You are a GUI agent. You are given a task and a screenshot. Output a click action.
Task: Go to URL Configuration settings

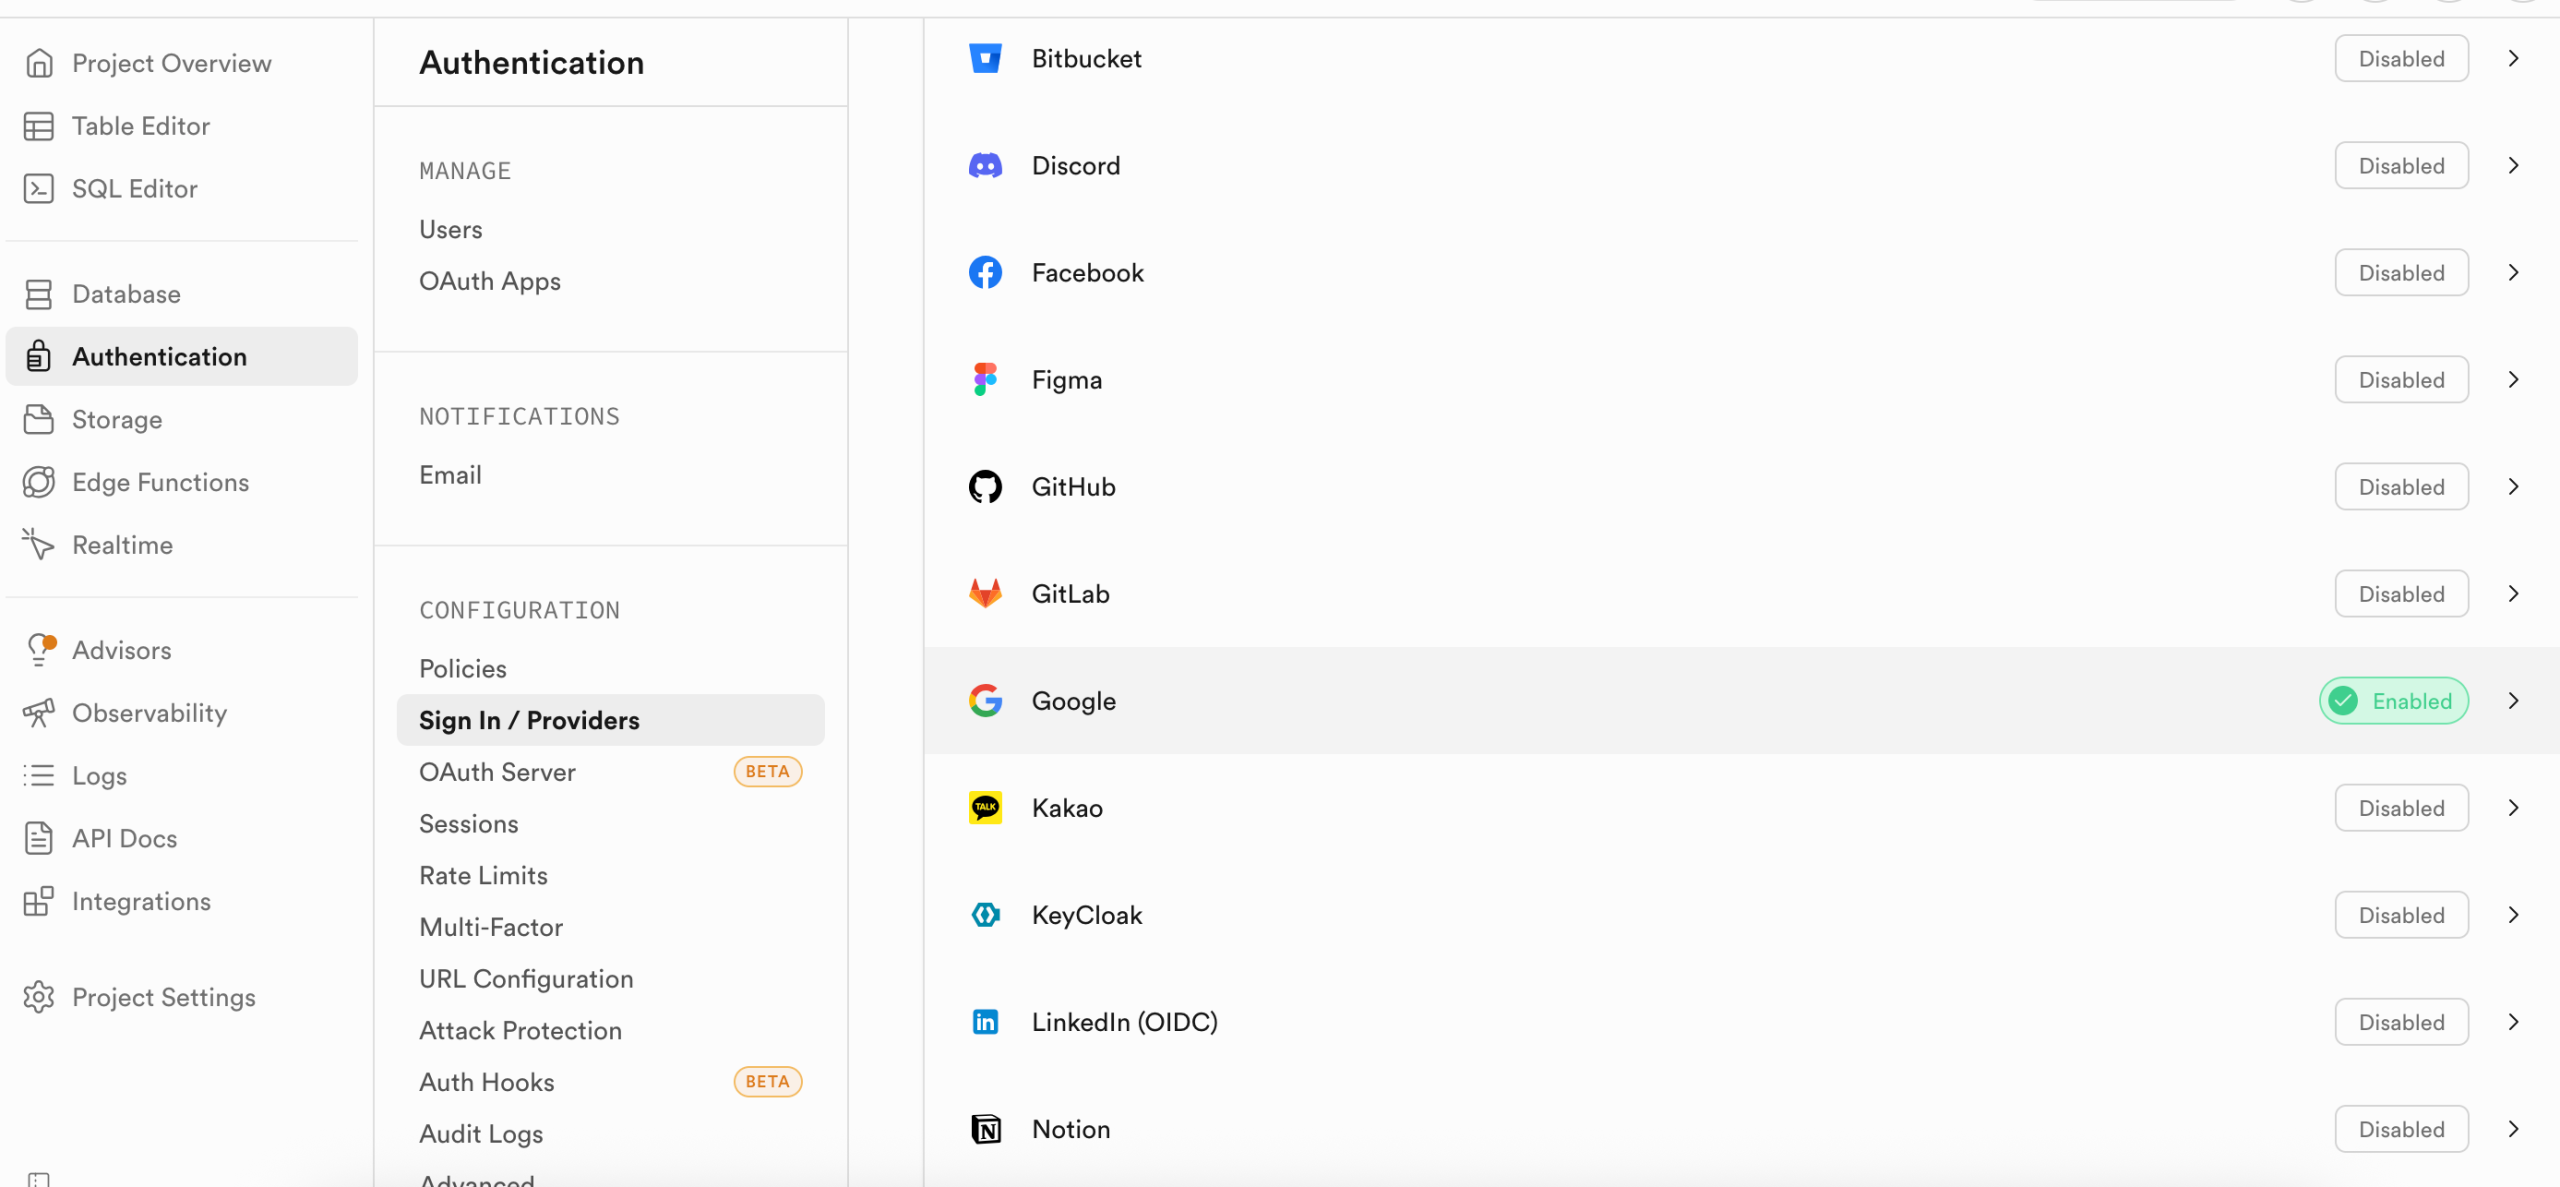pyautogui.click(x=526, y=979)
